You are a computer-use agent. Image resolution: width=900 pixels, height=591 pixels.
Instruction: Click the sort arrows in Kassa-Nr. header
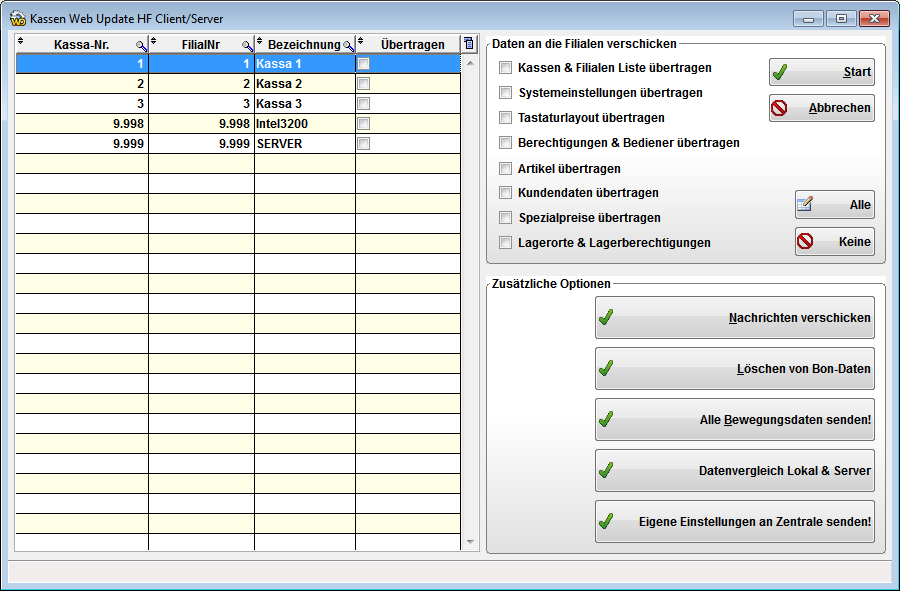21,41
